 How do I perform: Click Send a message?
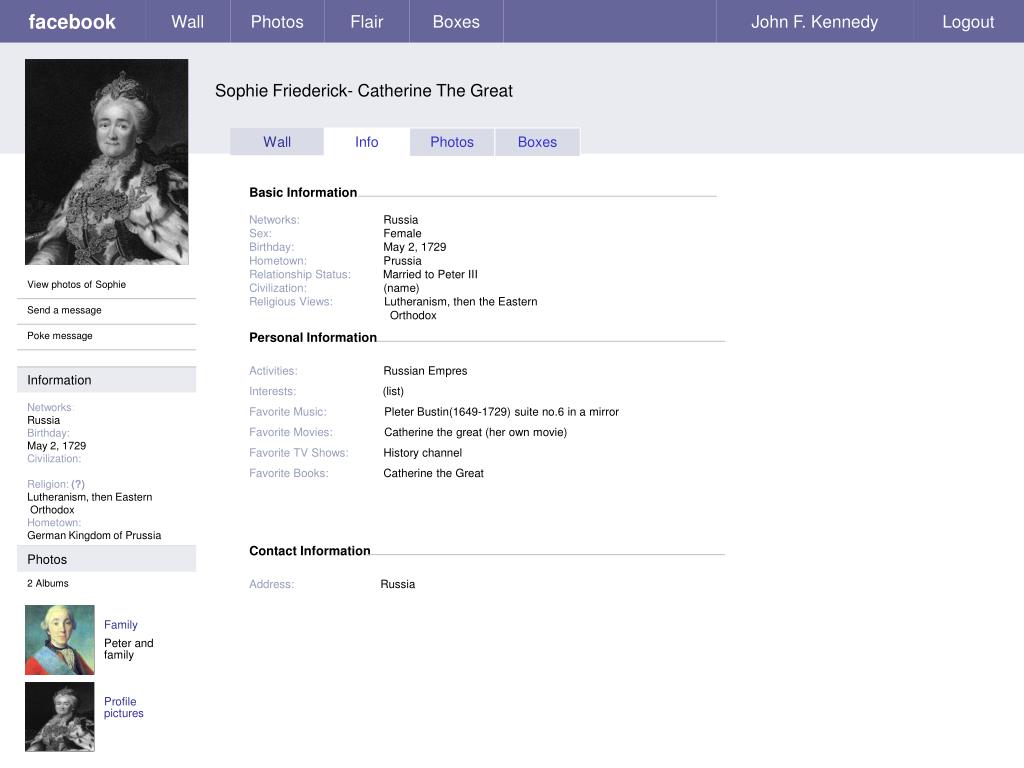point(64,310)
